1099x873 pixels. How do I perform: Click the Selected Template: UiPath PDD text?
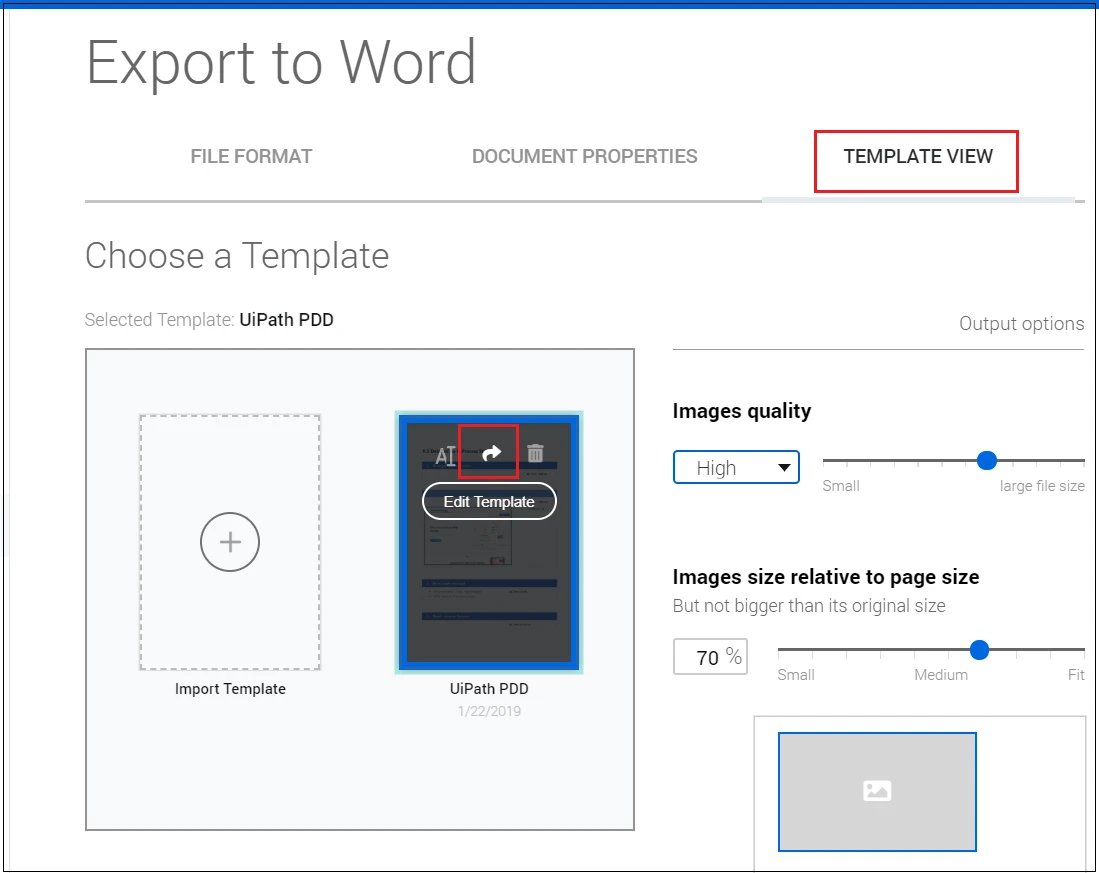209,319
